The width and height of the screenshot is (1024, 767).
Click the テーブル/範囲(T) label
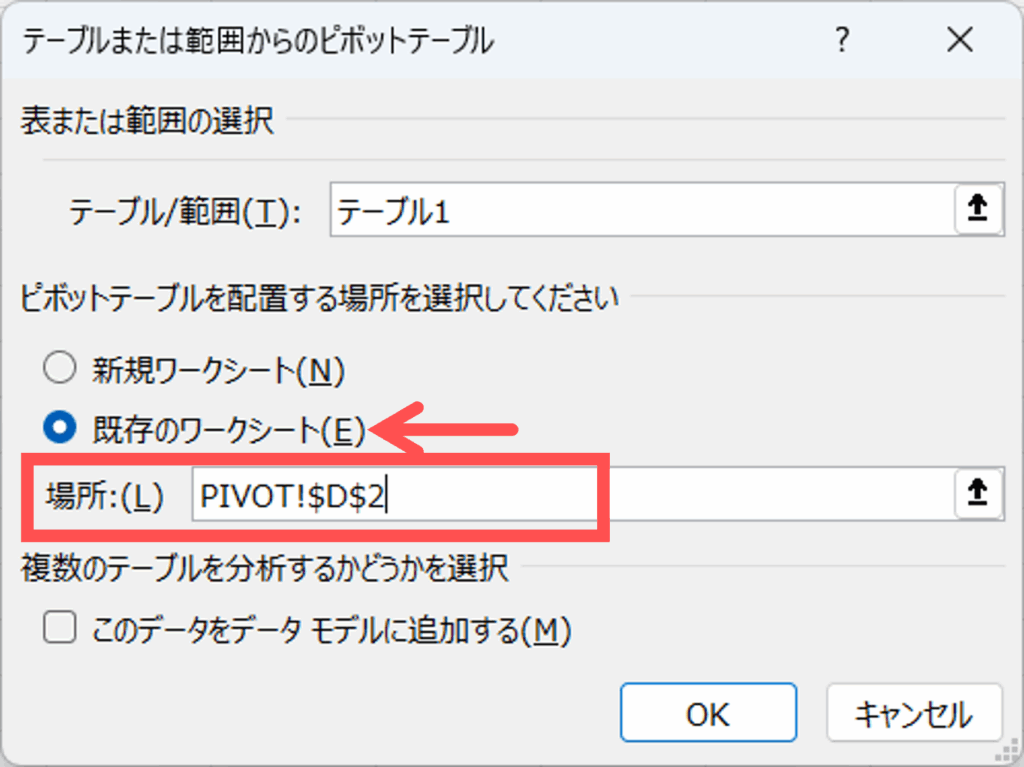(185, 211)
